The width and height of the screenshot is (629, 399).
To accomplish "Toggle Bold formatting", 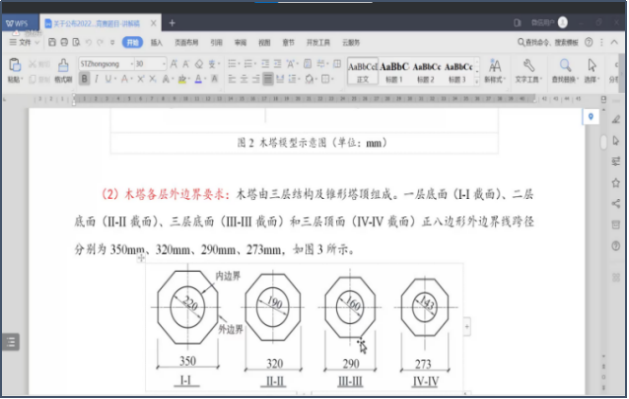I will (x=84, y=79).
